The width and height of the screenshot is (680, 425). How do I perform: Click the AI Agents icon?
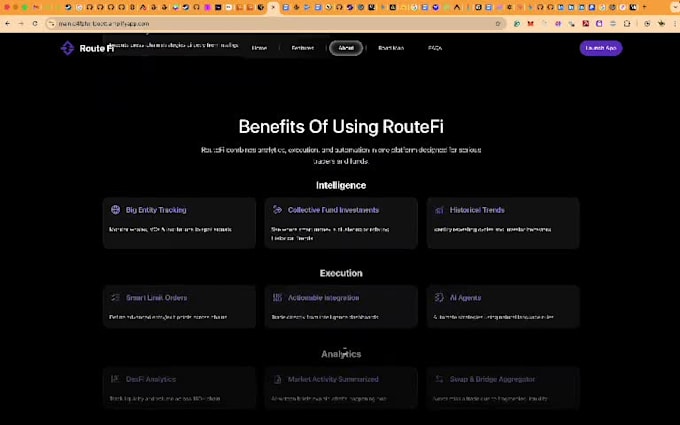tap(439, 298)
